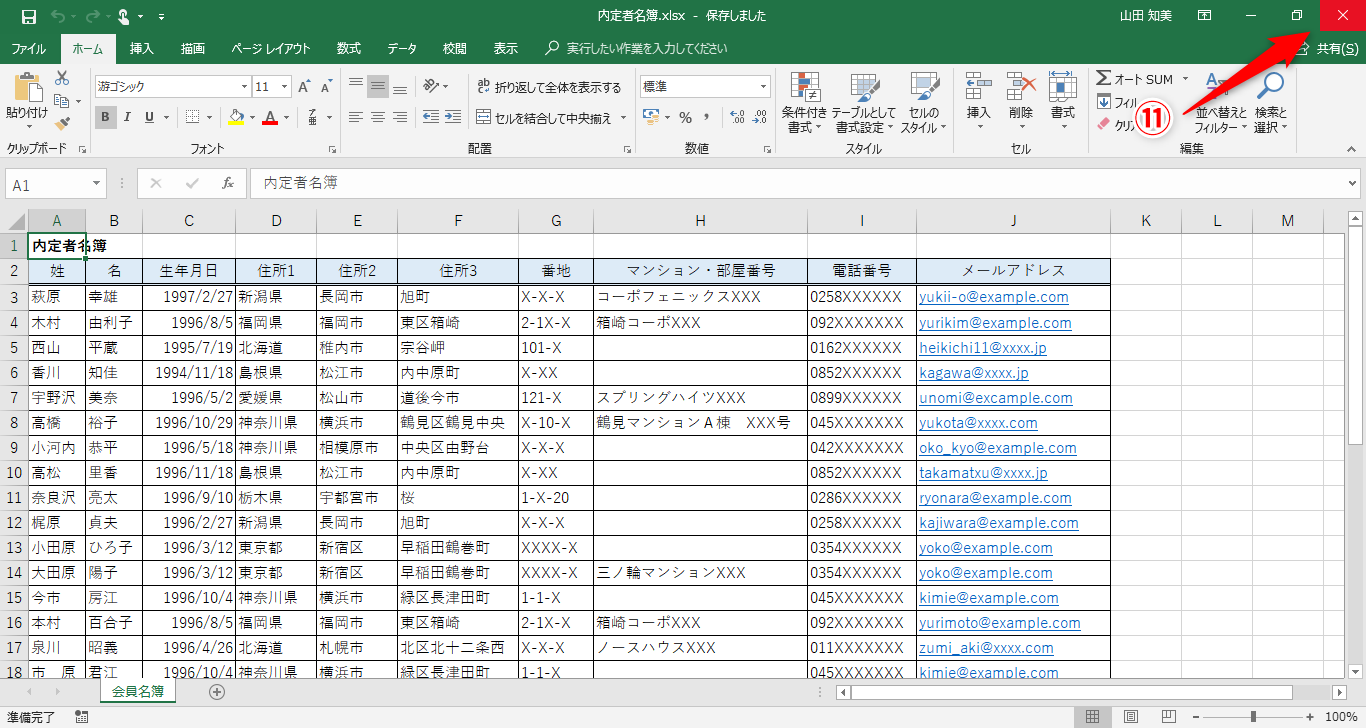
Task: Apply comma style number format
Action: coord(708,117)
